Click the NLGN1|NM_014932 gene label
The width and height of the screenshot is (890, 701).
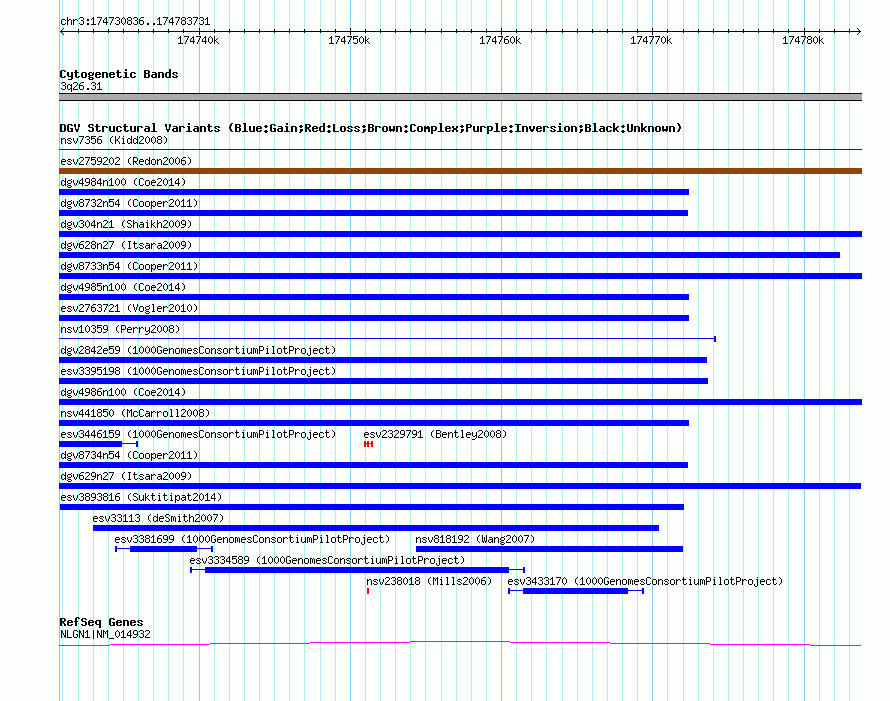coord(106,635)
